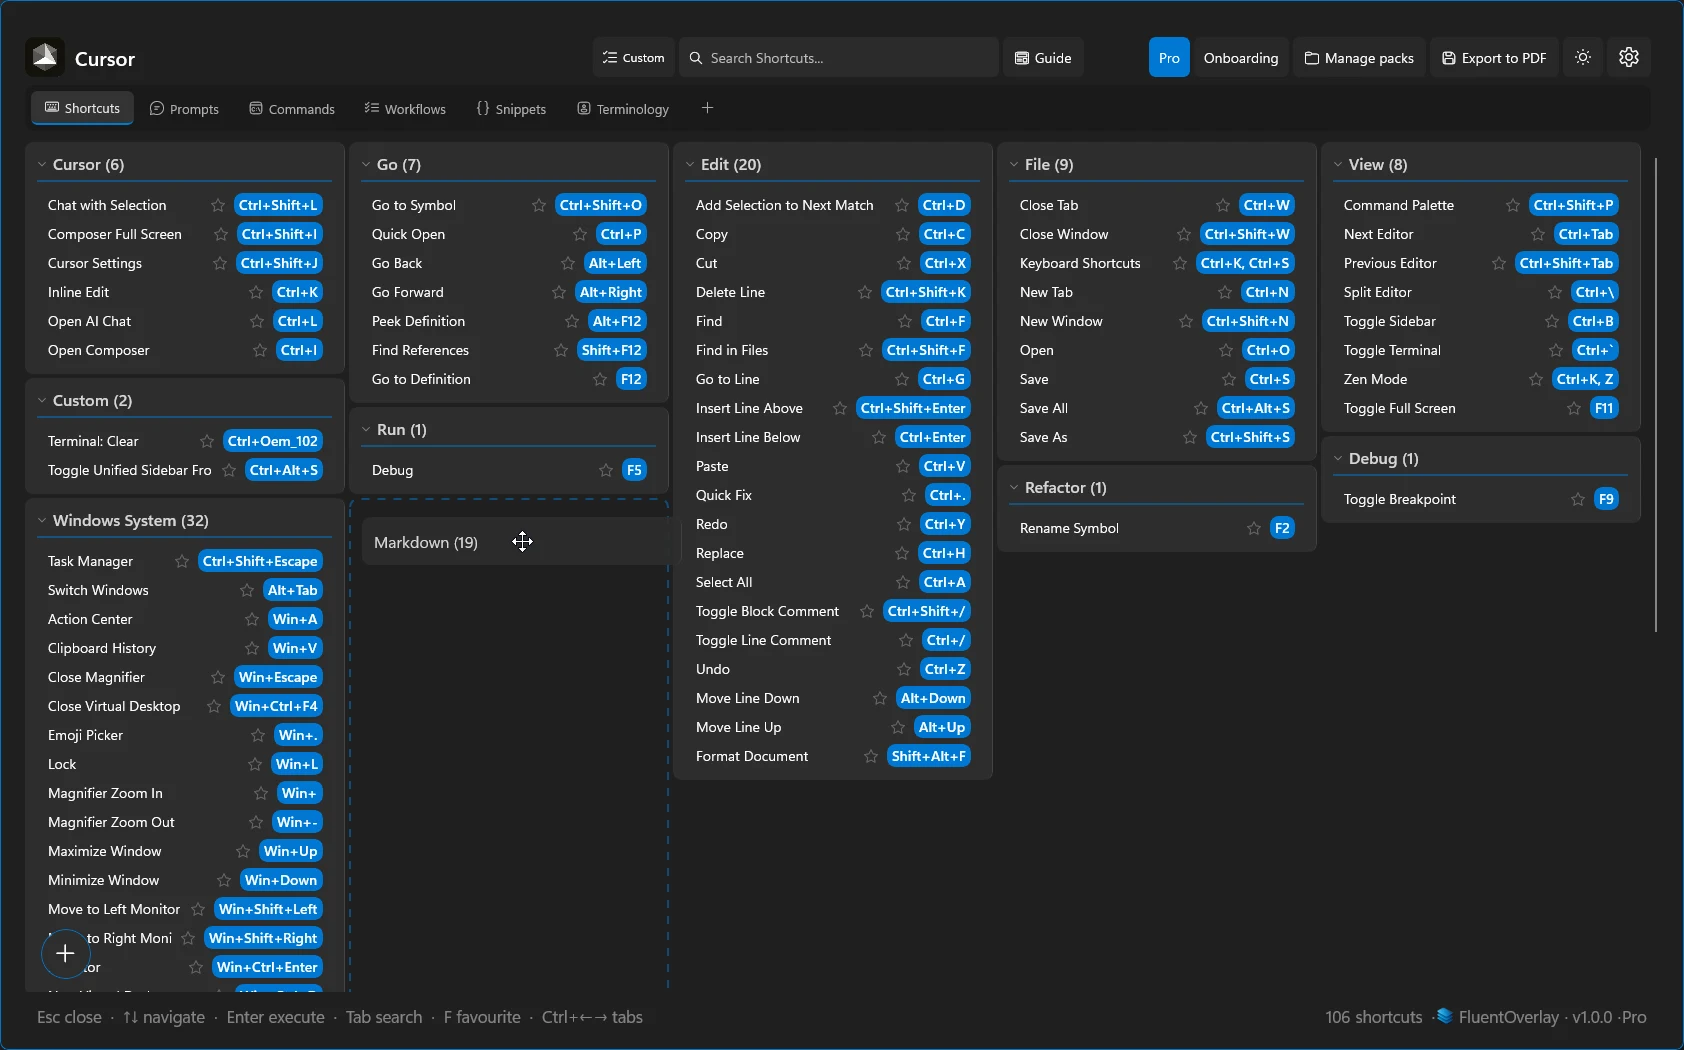Click the floating plus button to add shortcut
This screenshot has width=1684, height=1050.
[64, 954]
